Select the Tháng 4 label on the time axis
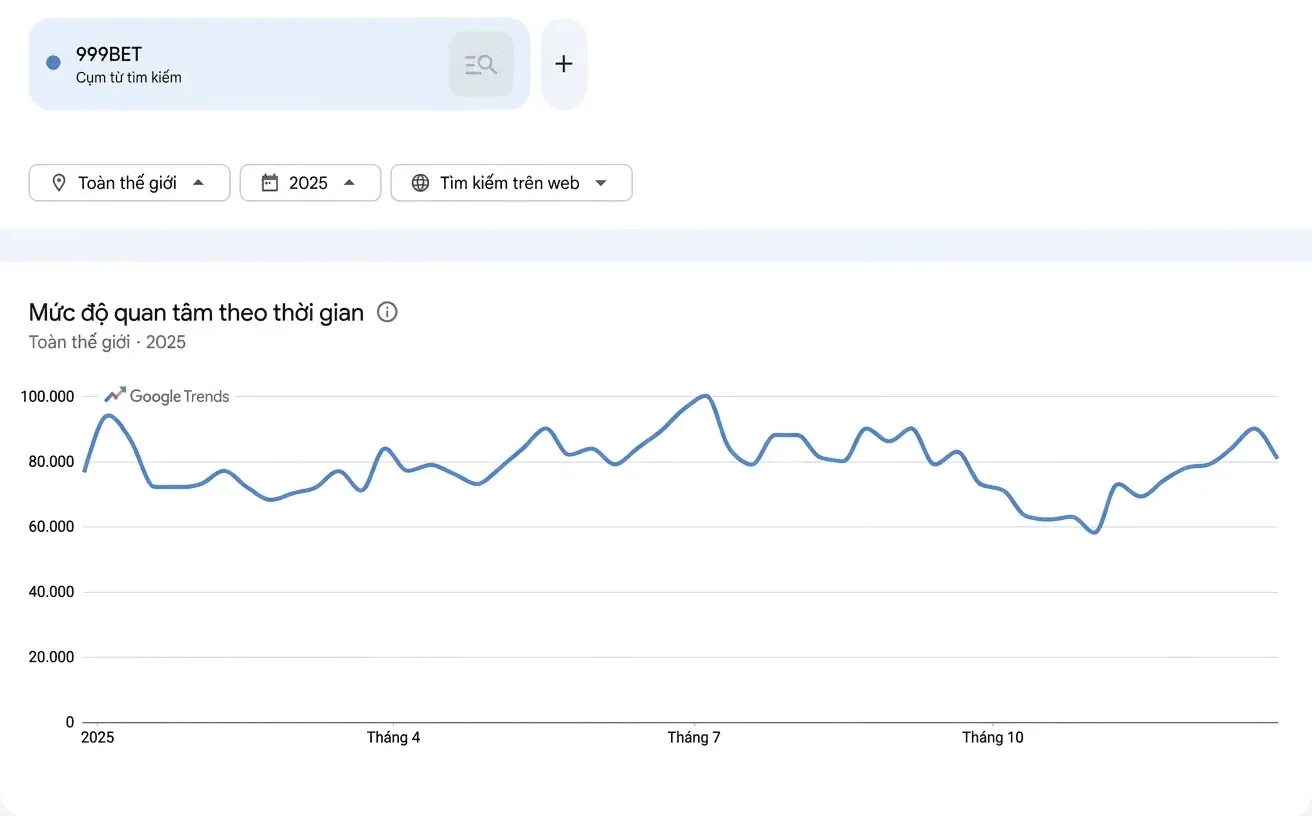This screenshot has width=1312, height=816. [x=393, y=738]
